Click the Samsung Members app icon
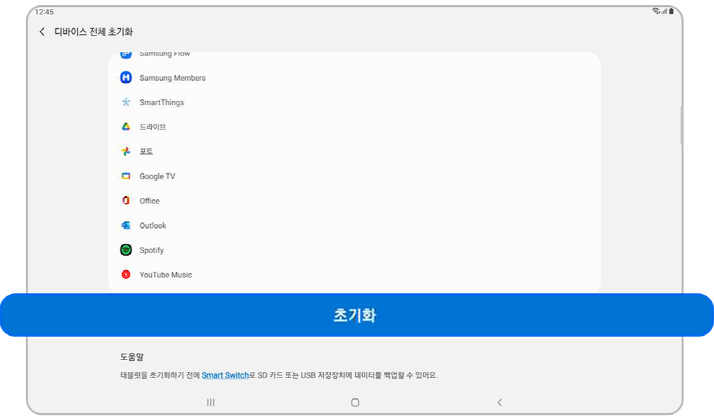The height and width of the screenshot is (417, 714). pyautogui.click(x=126, y=77)
